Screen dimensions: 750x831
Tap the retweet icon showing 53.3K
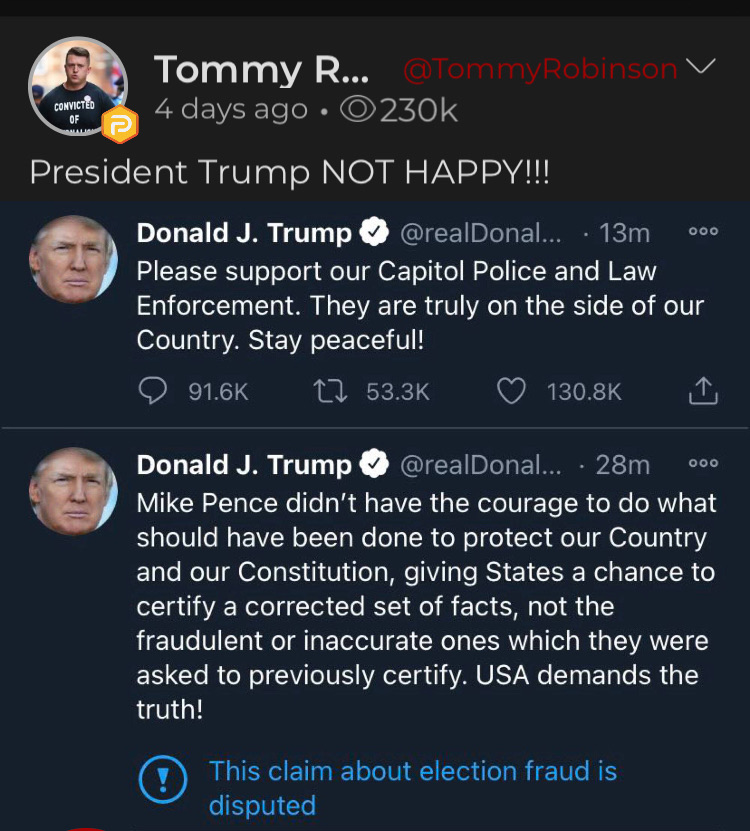click(x=330, y=391)
